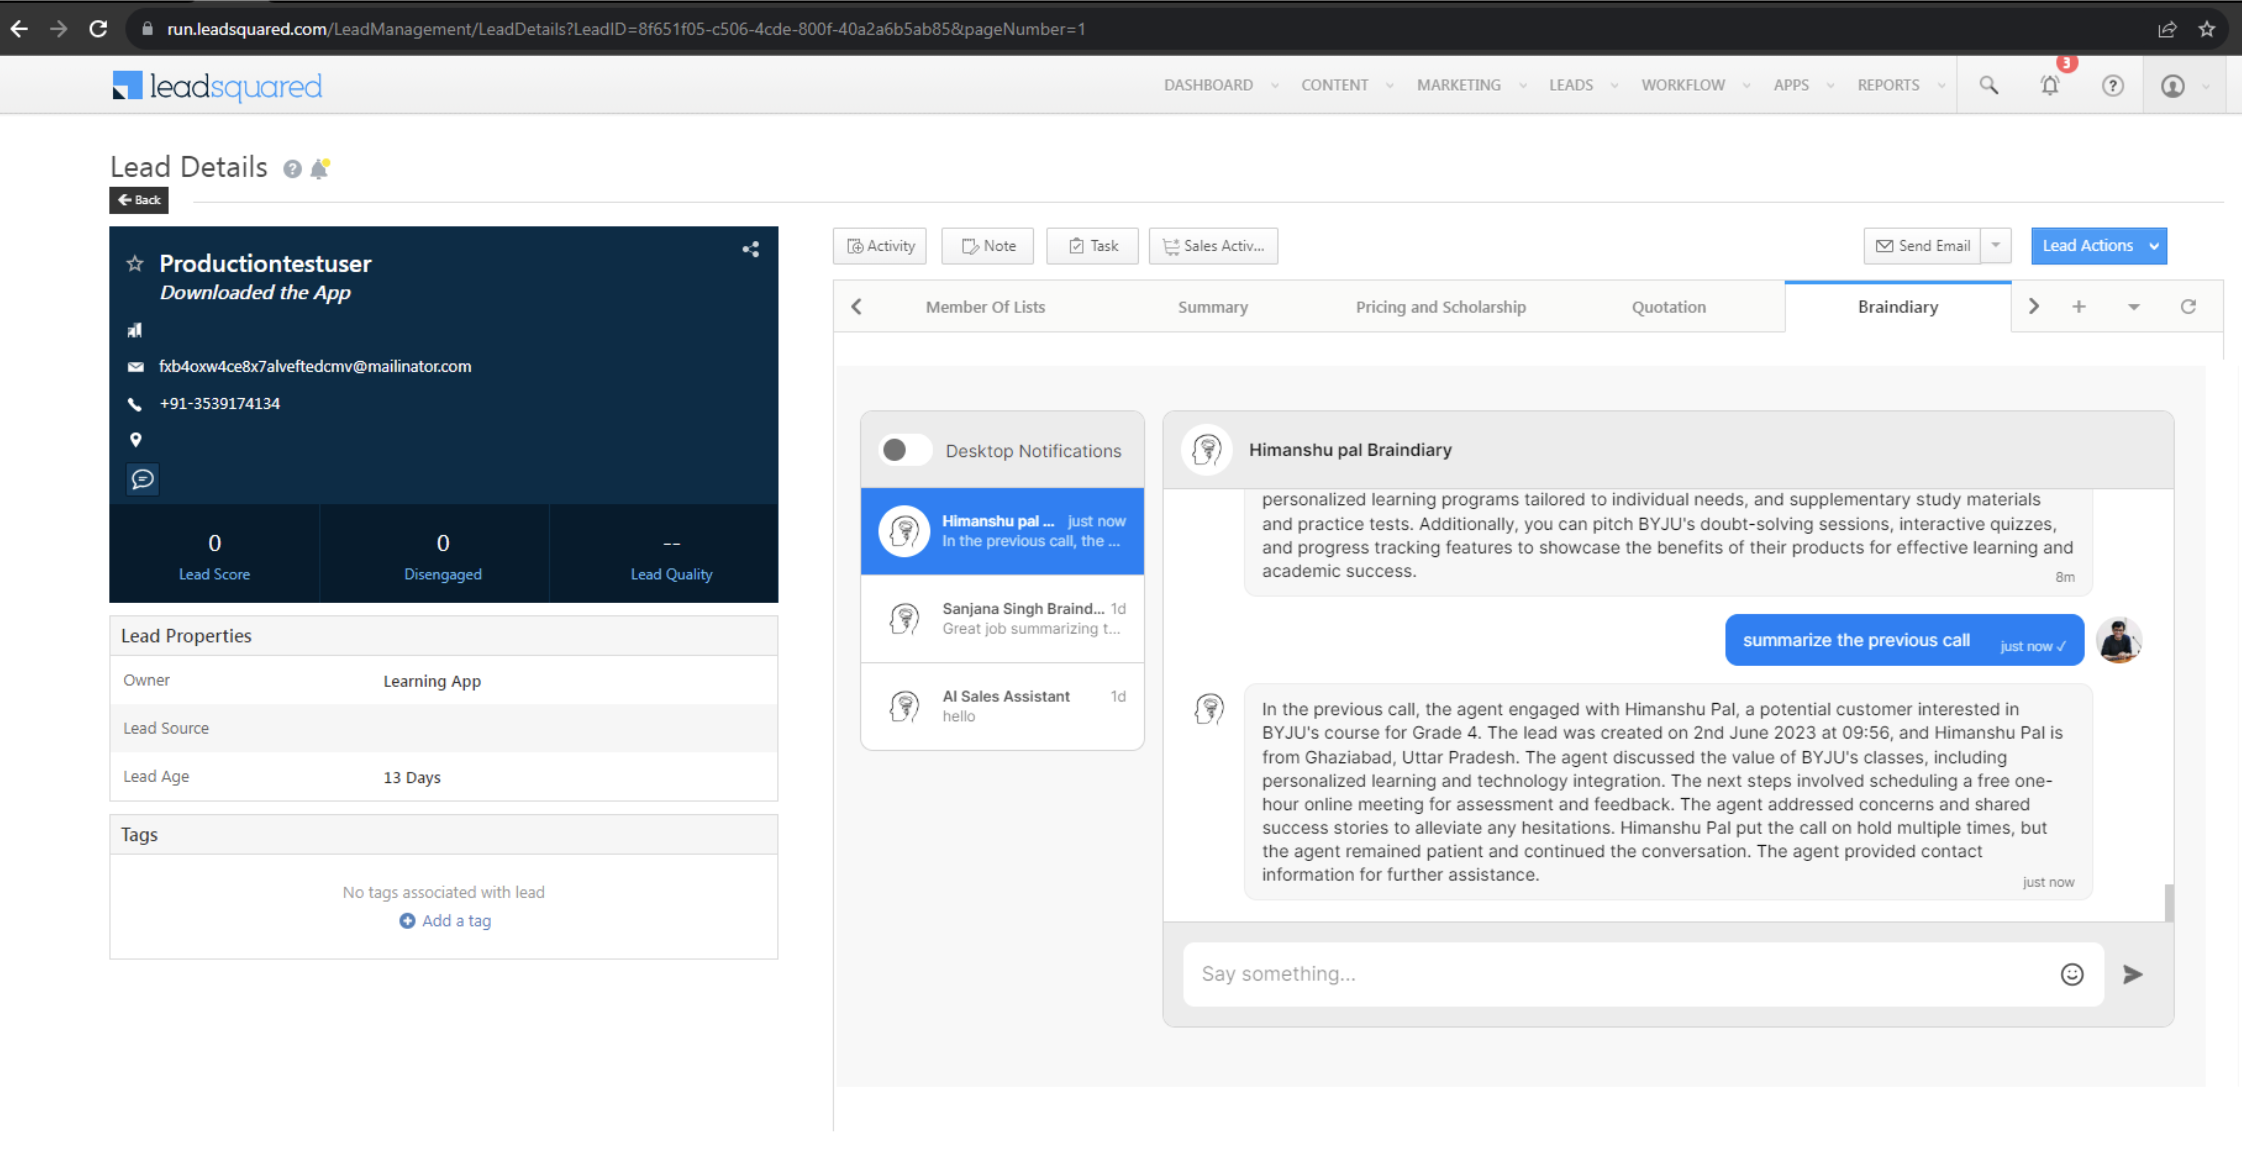2242x1162 pixels.
Task: Open the tab list dropdown arrow
Action: click(x=2133, y=307)
